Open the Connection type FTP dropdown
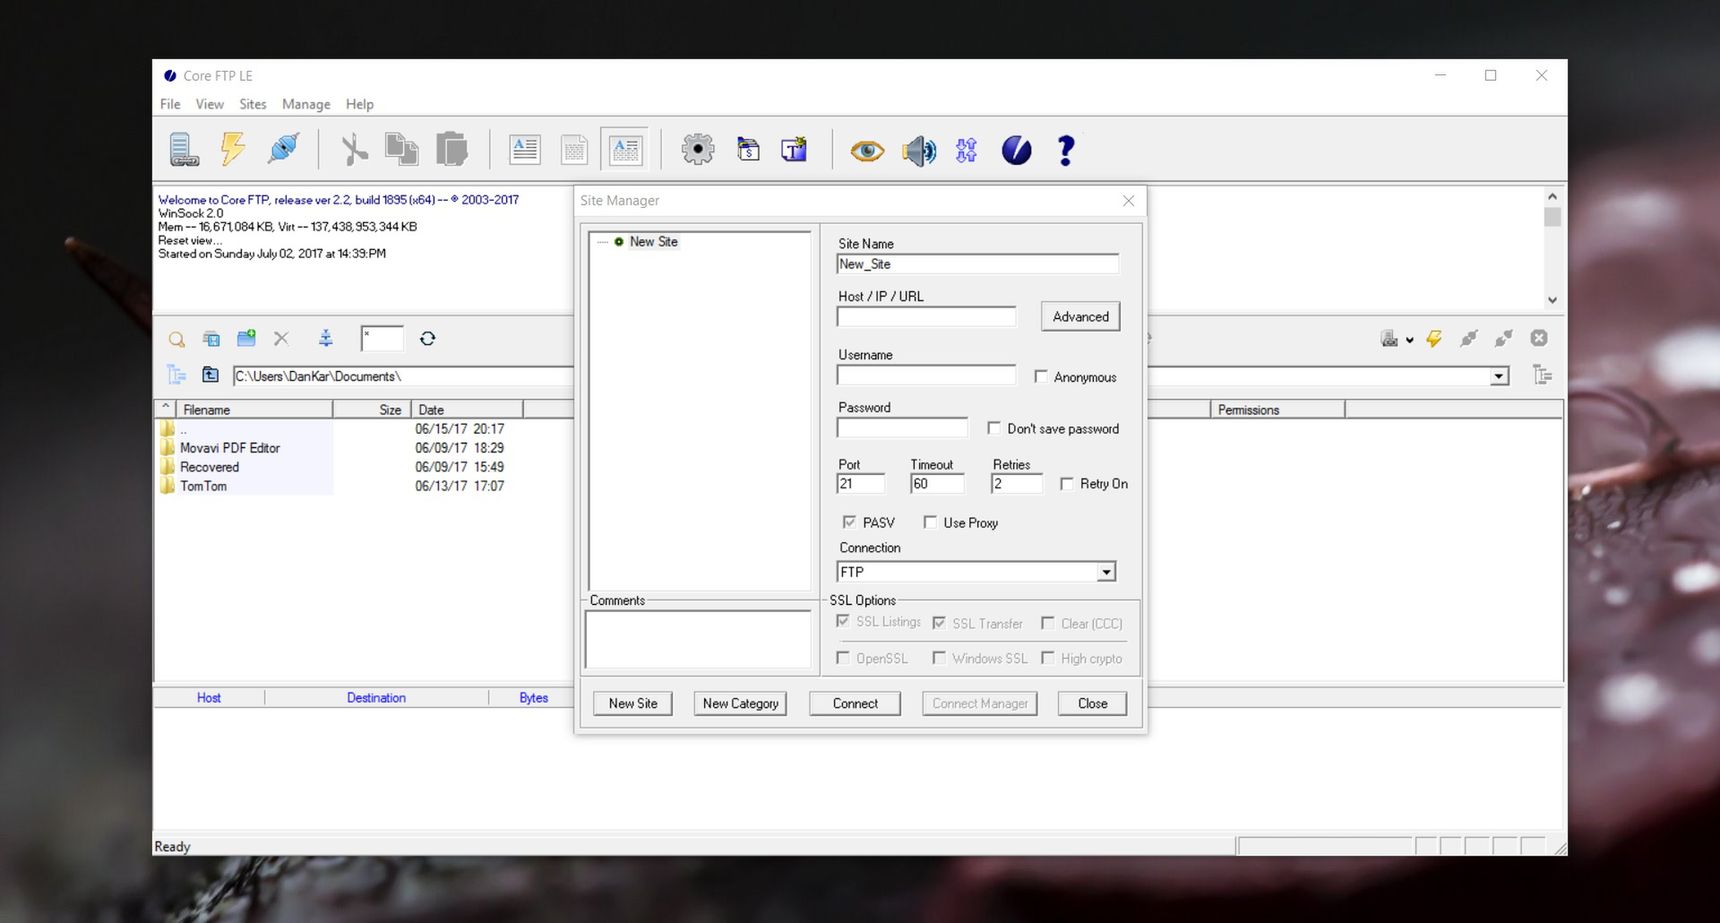The height and width of the screenshot is (923, 1720). tap(1106, 572)
